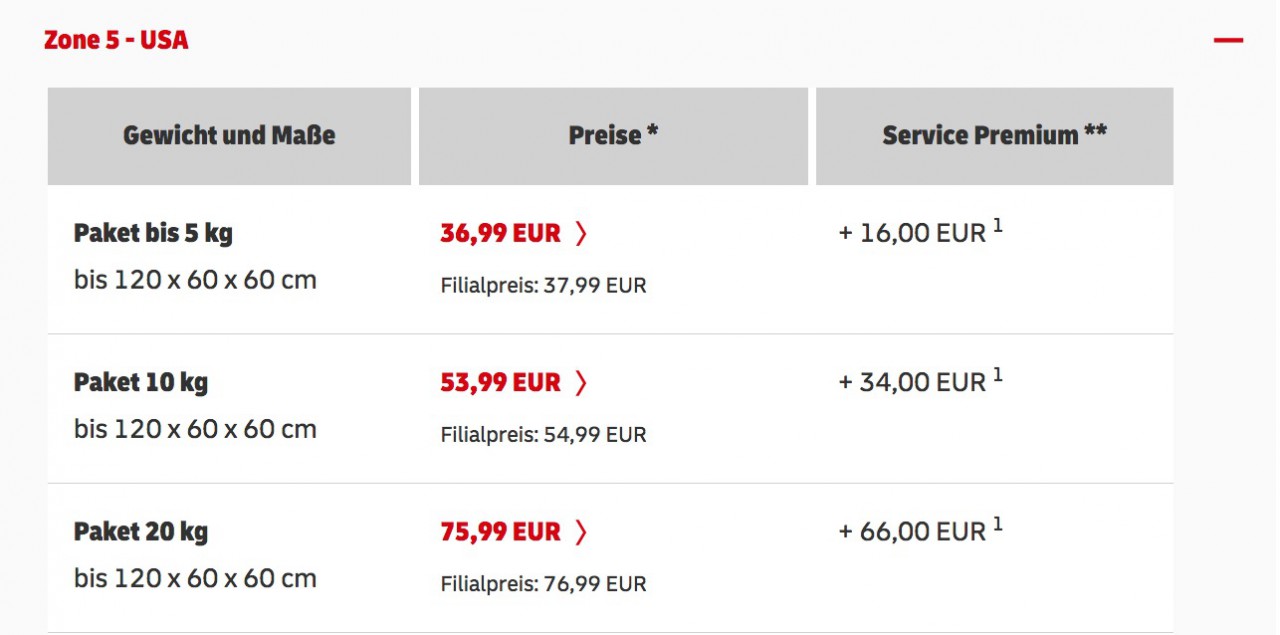Click footnote 1 after + 16,00 EUR

click(997, 227)
